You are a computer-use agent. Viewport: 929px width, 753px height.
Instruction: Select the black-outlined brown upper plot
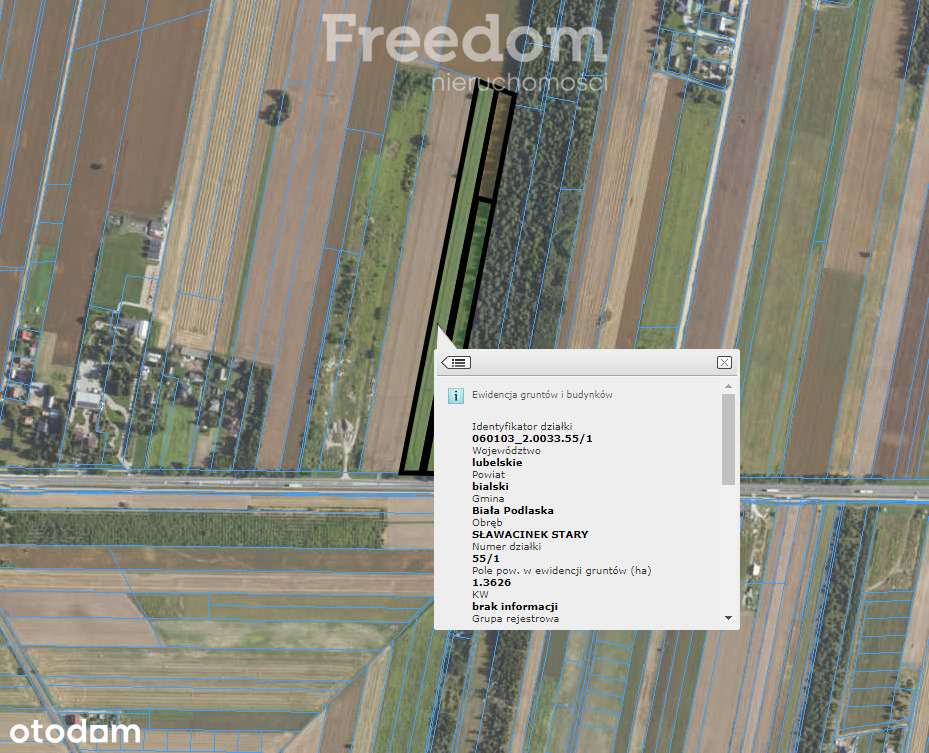coord(494,145)
